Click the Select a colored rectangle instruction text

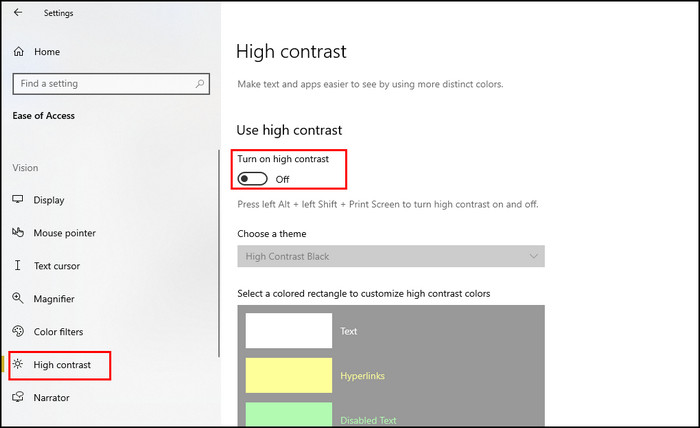(363, 294)
